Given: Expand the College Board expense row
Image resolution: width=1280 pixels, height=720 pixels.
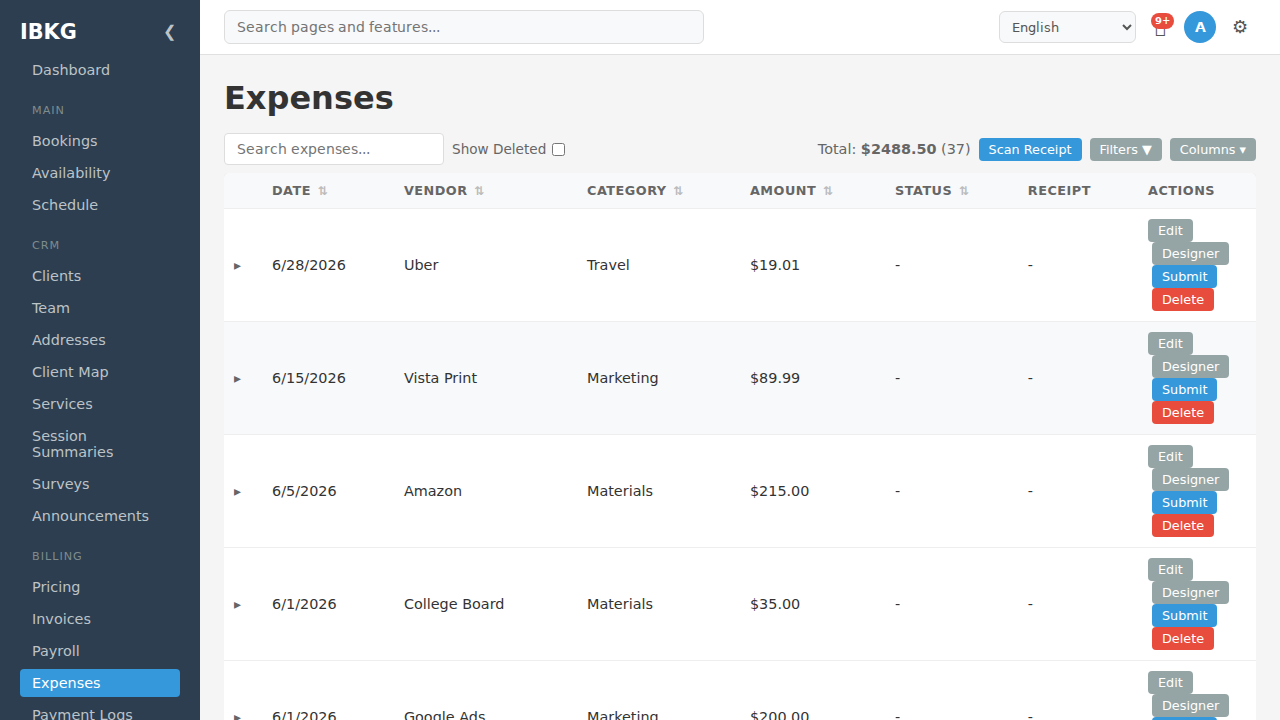Looking at the screenshot, I should 238,605.
